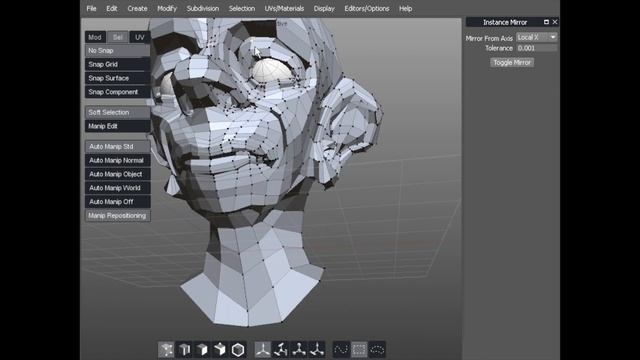The height and width of the screenshot is (360, 640).
Task: Switch to the Sel tab
Action: pyautogui.click(x=118, y=37)
